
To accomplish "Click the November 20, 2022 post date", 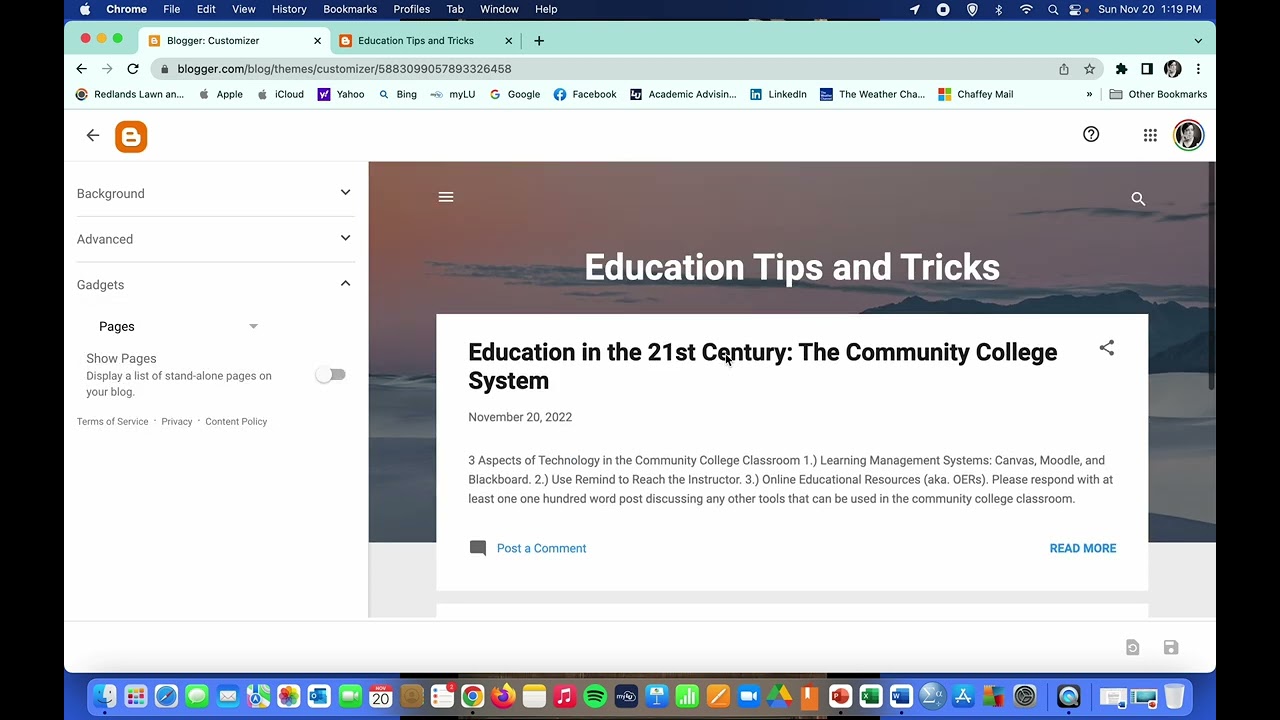I will pos(520,417).
